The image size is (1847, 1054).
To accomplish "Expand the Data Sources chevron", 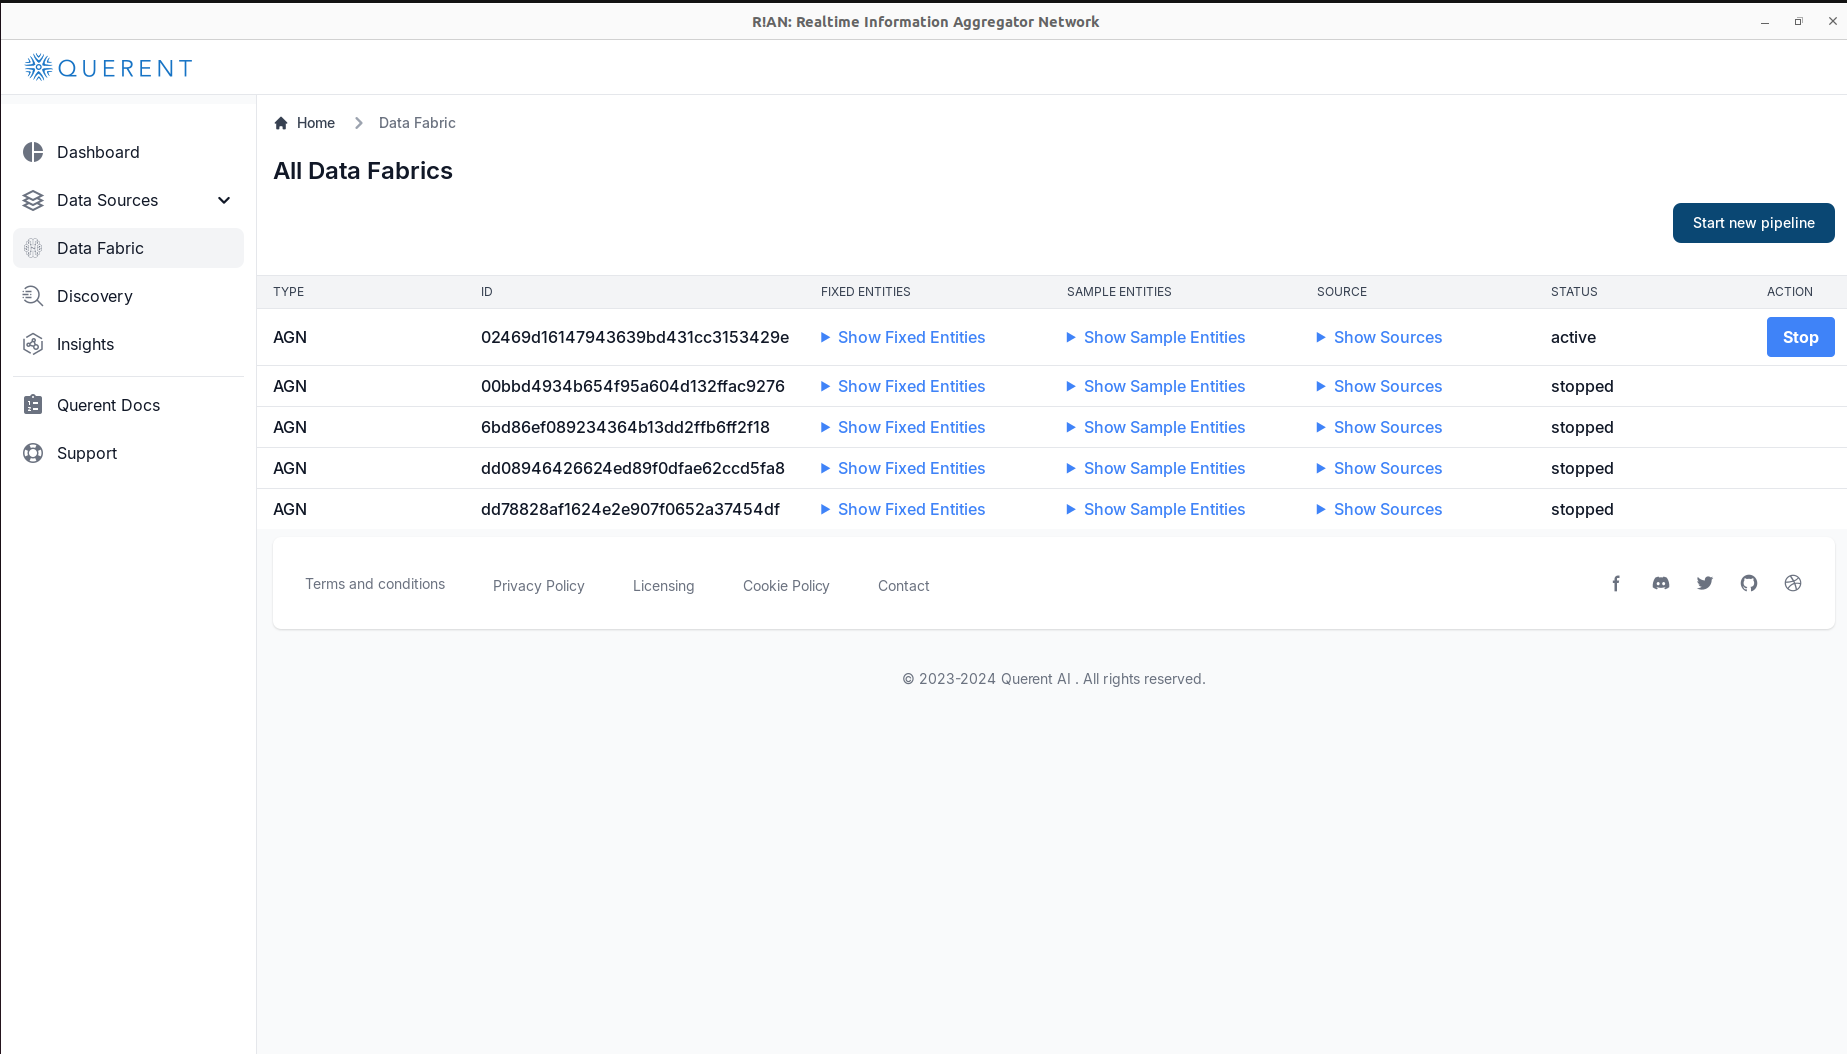I will tap(224, 200).
